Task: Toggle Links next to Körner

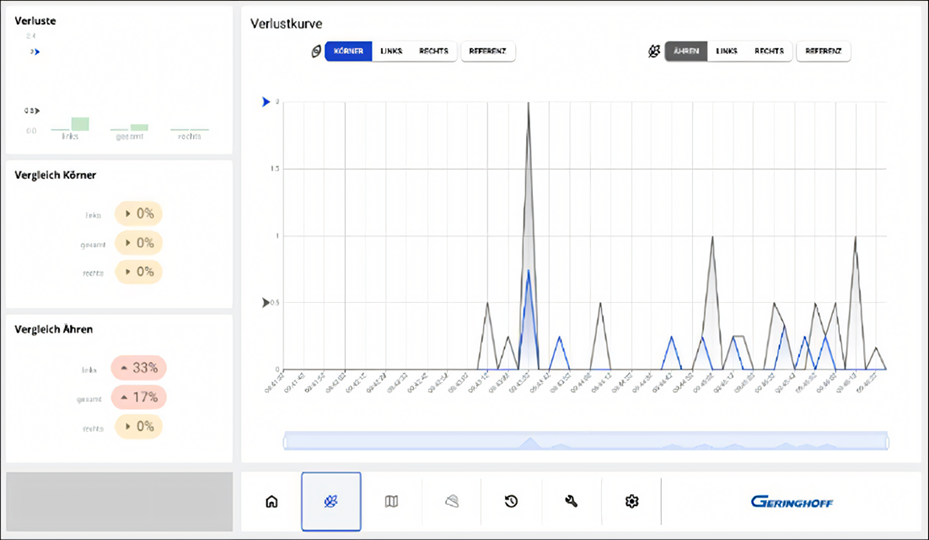Action: 391,51
